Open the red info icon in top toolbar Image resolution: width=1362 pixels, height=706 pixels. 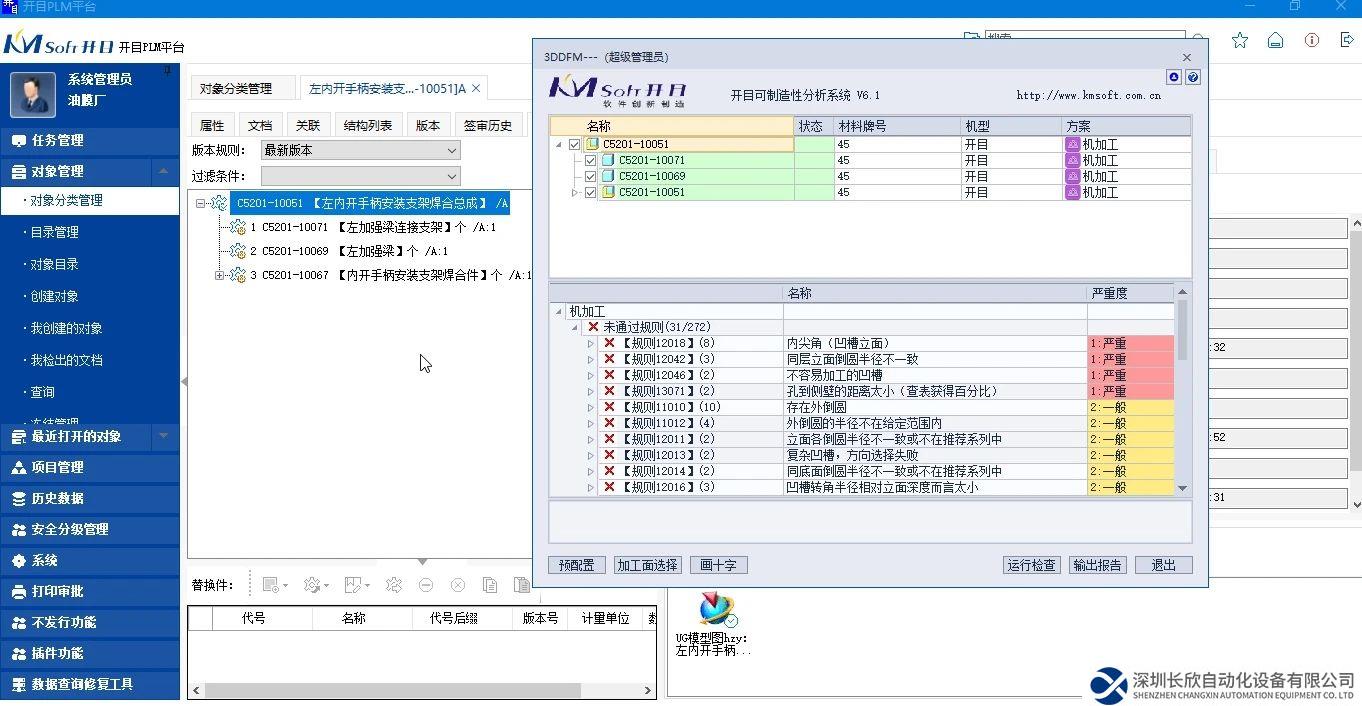(x=1312, y=40)
